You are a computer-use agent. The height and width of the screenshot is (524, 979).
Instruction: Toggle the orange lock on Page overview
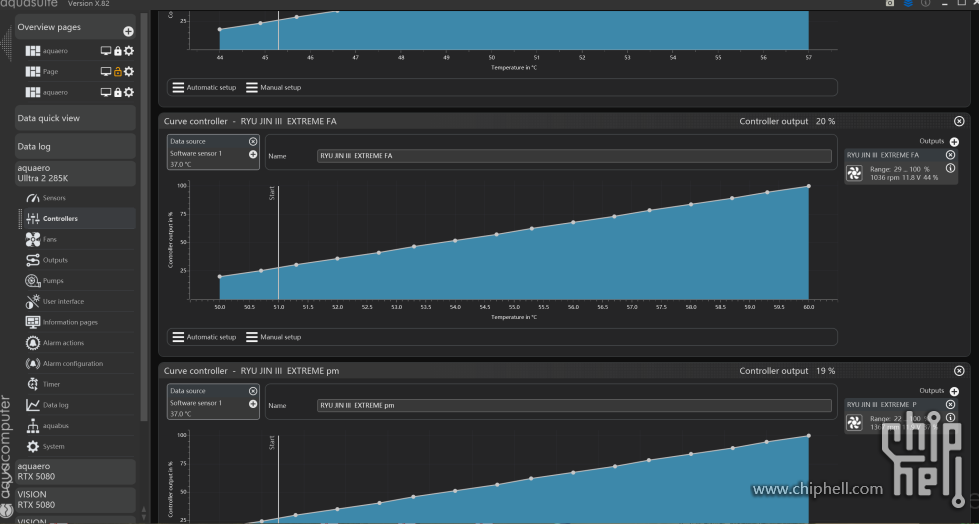click(x=117, y=71)
